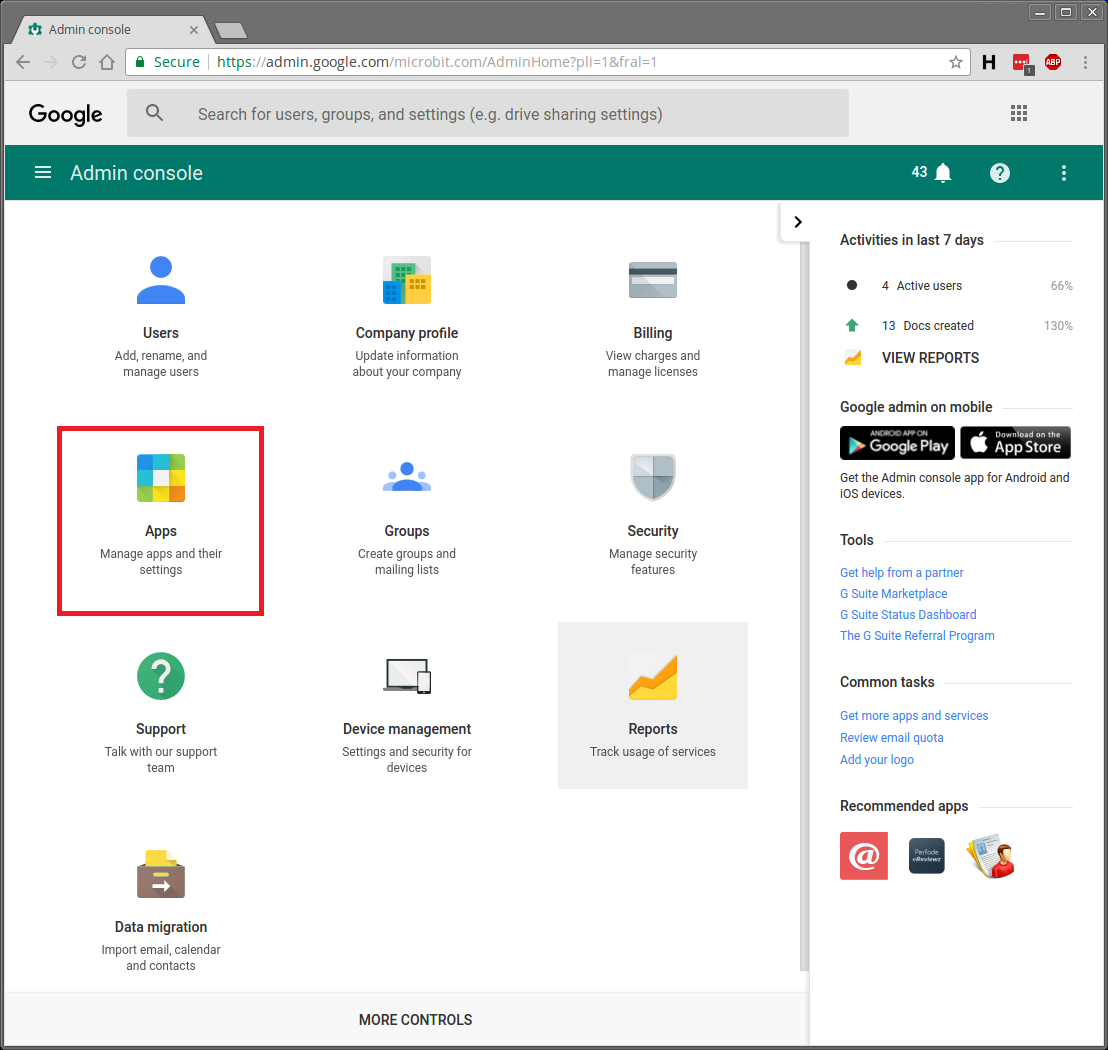Show notifications via the bell icon

coord(943,172)
